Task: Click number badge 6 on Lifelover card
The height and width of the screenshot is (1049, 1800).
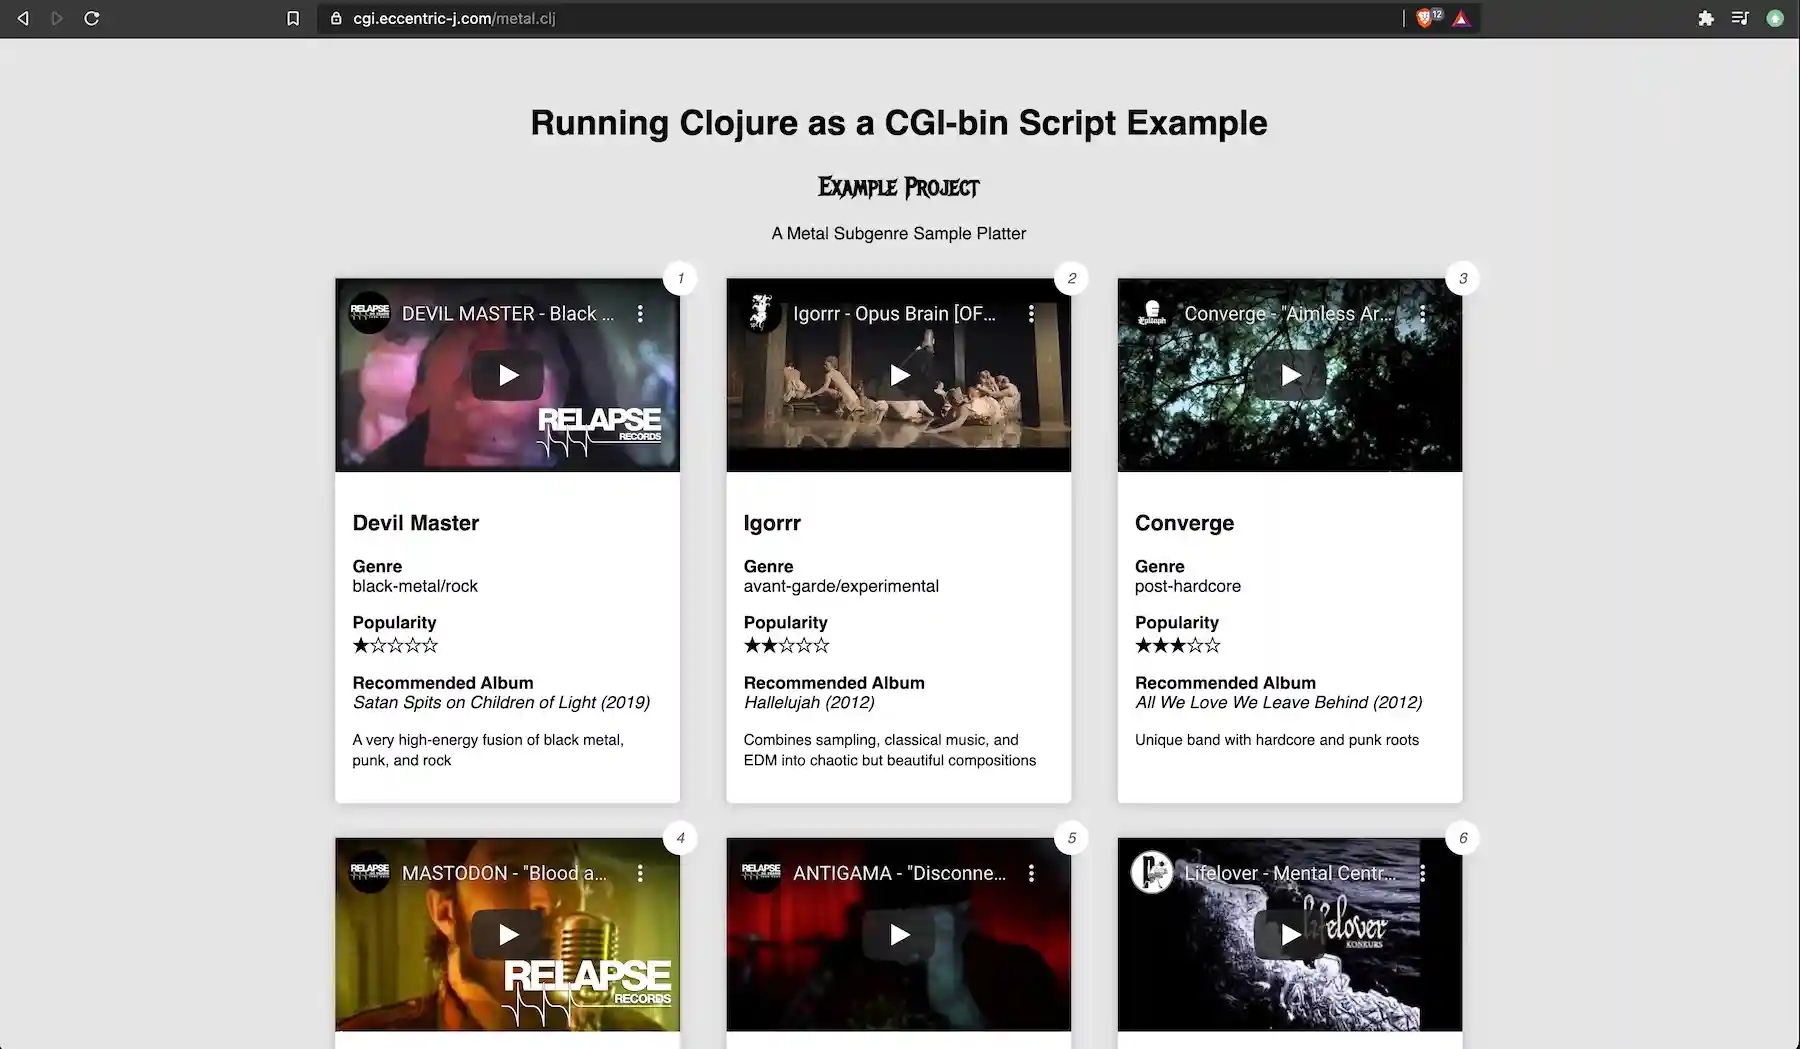Action: point(1463,838)
